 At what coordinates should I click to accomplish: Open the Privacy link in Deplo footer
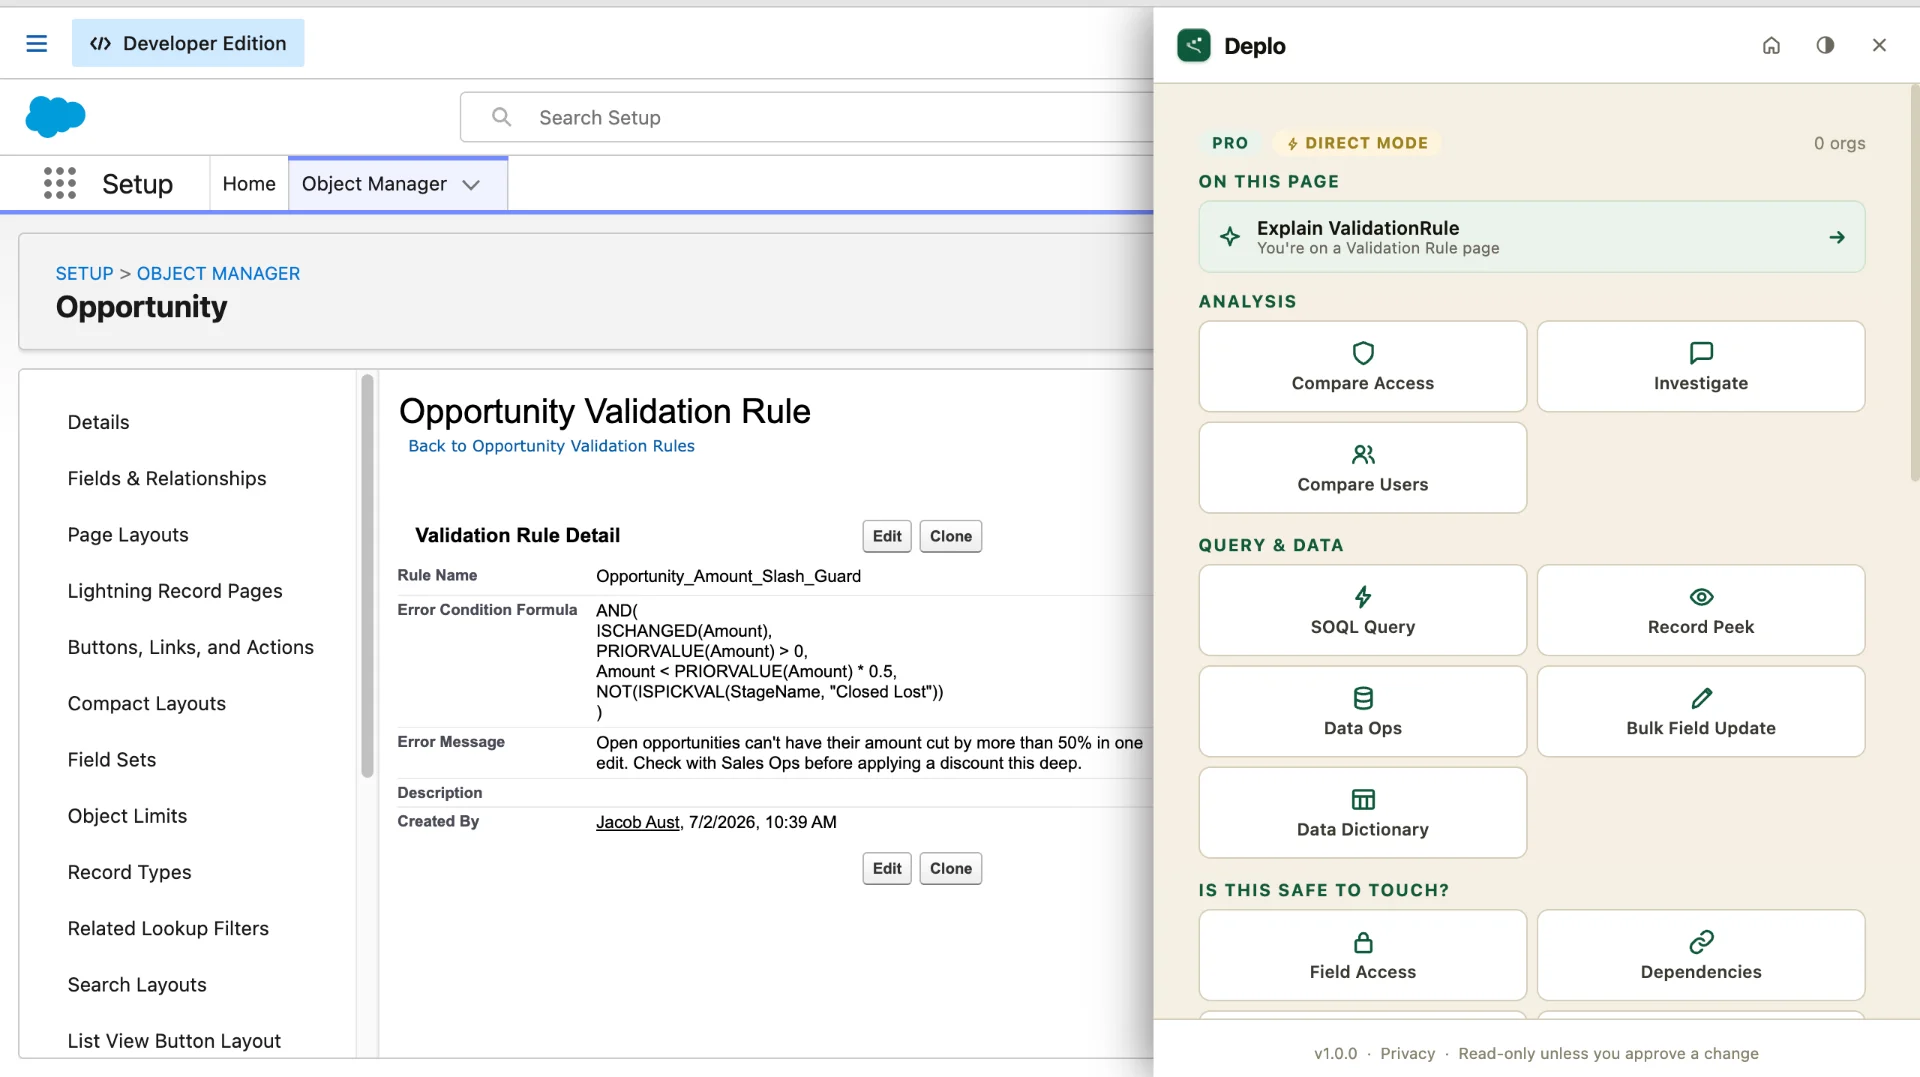pos(1407,1053)
